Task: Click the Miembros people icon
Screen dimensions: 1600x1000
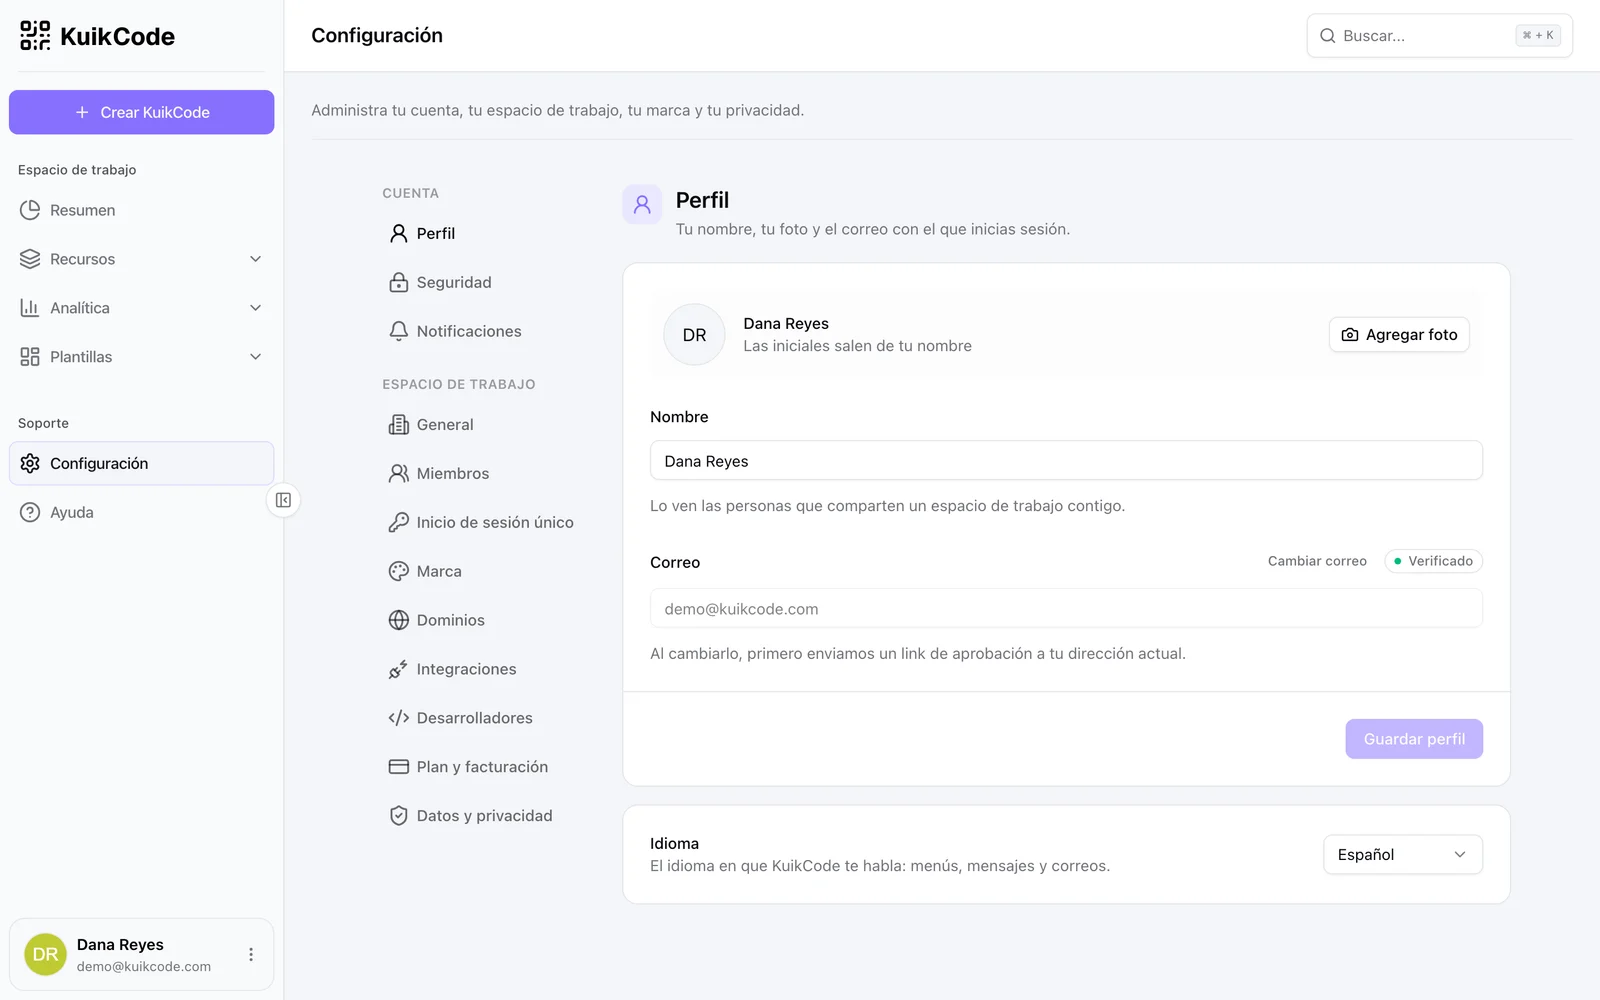Action: coord(398,473)
